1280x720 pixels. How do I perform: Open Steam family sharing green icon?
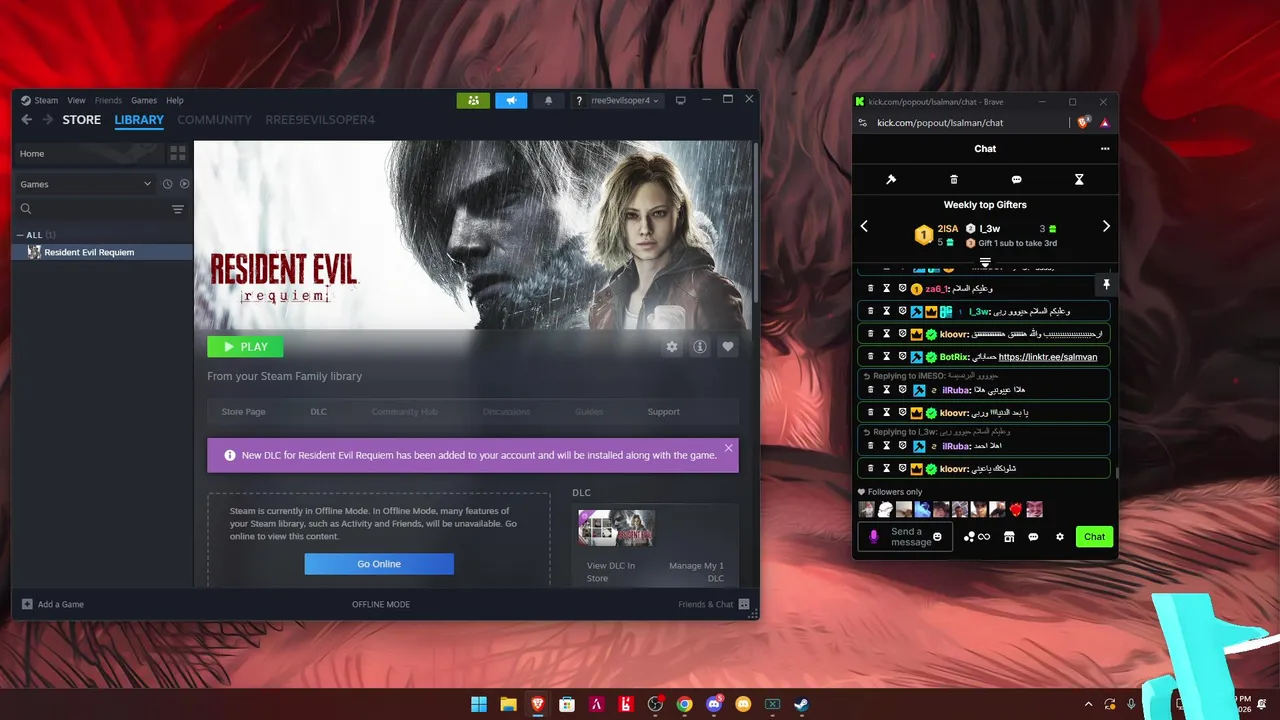coord(473,100)
